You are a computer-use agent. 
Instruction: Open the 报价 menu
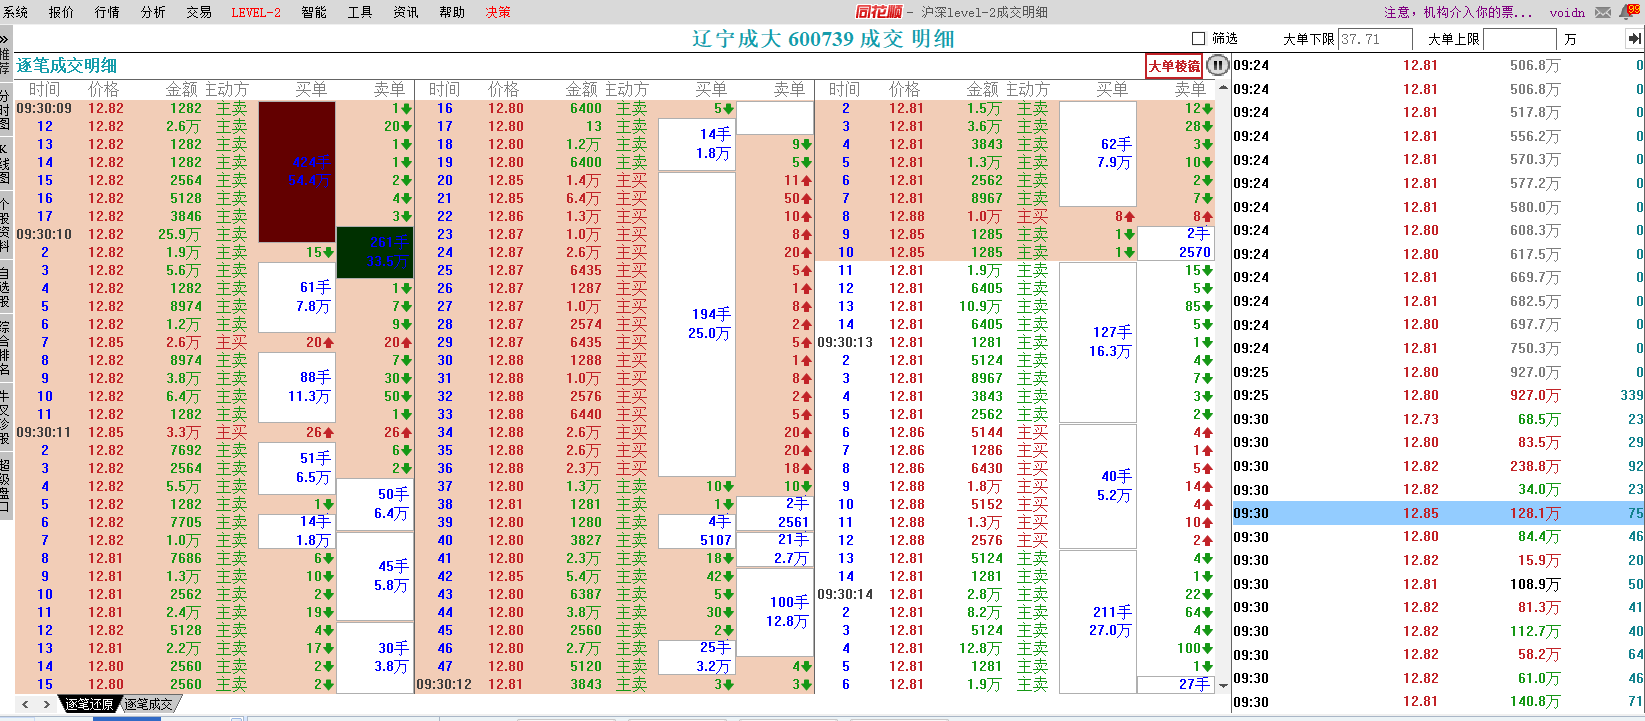coord(61,12)
